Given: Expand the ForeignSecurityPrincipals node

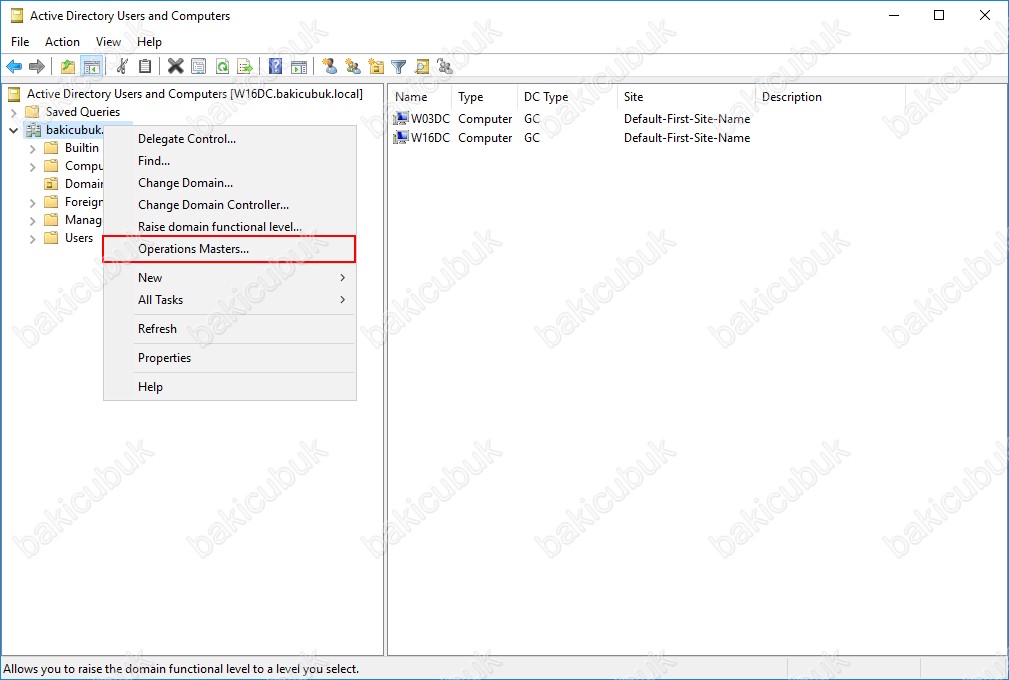Looking at the screenshot, I should pyautogui.click(x=33, y=203).
